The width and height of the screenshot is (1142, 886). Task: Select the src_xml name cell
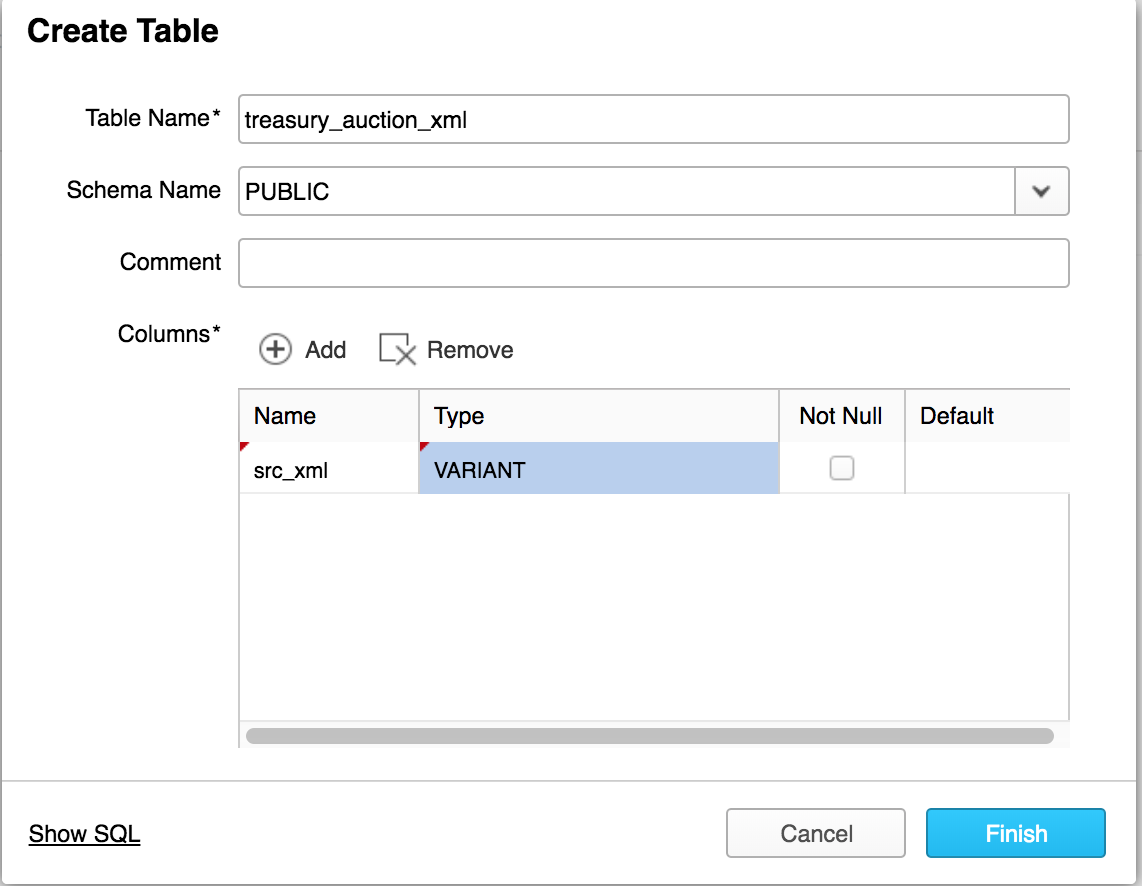328,469
